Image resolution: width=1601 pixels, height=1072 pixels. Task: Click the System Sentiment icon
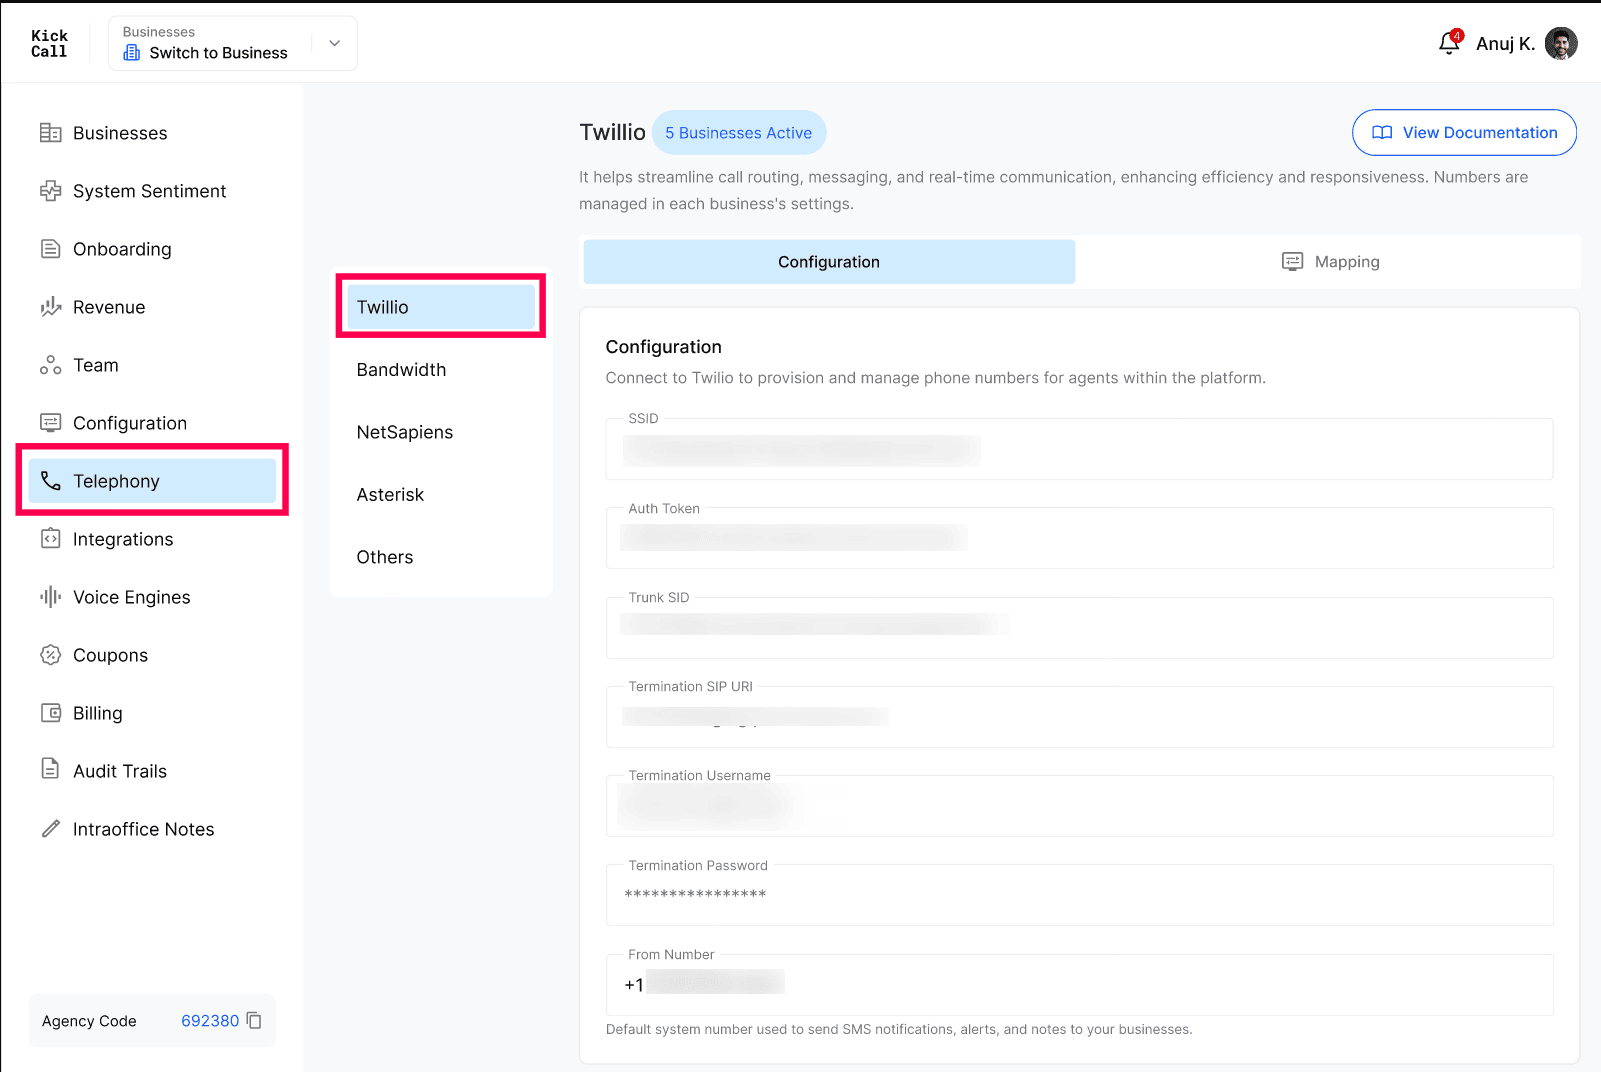(50, 191)
